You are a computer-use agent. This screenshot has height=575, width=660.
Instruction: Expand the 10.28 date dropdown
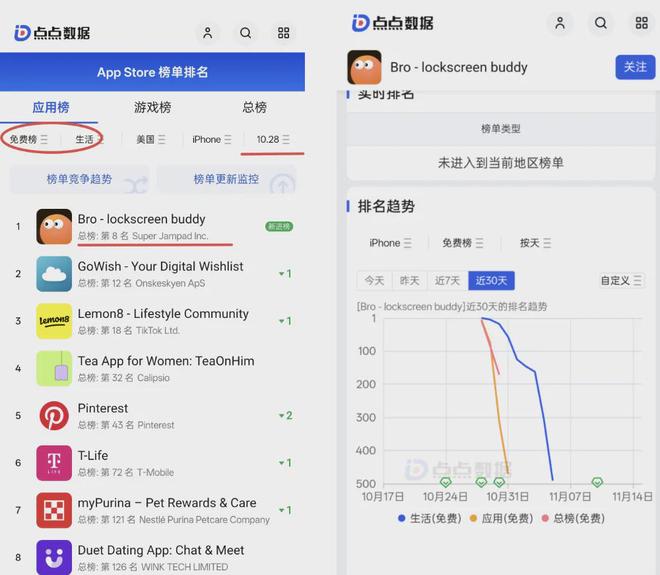273,139
